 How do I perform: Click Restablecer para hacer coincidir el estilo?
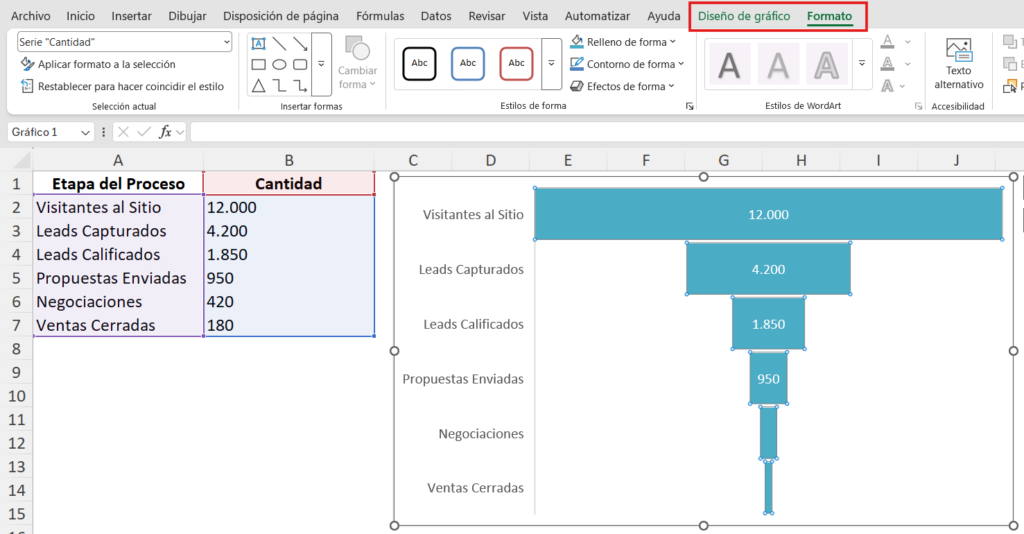point(122,86)
